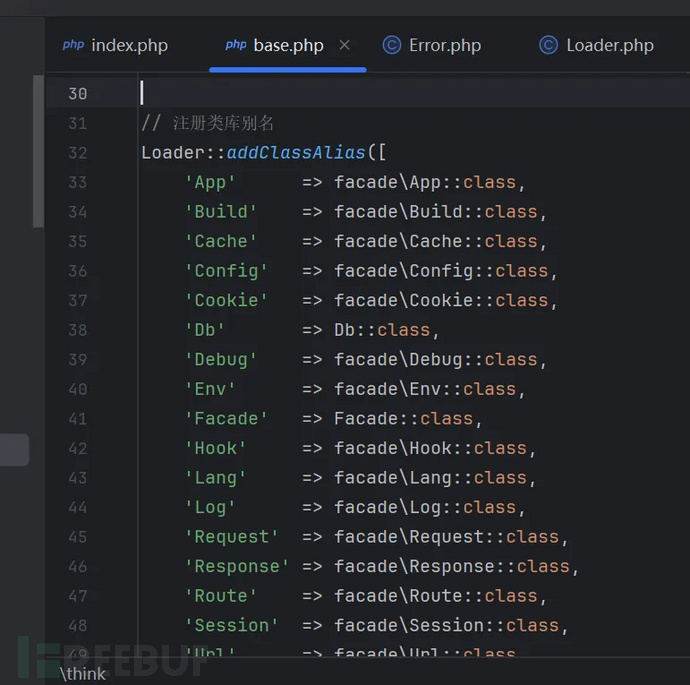The width and height of the screenshot is (690, 685).
Task: Click line number 38 in the gutter
Action: click(x=77, y=330)
